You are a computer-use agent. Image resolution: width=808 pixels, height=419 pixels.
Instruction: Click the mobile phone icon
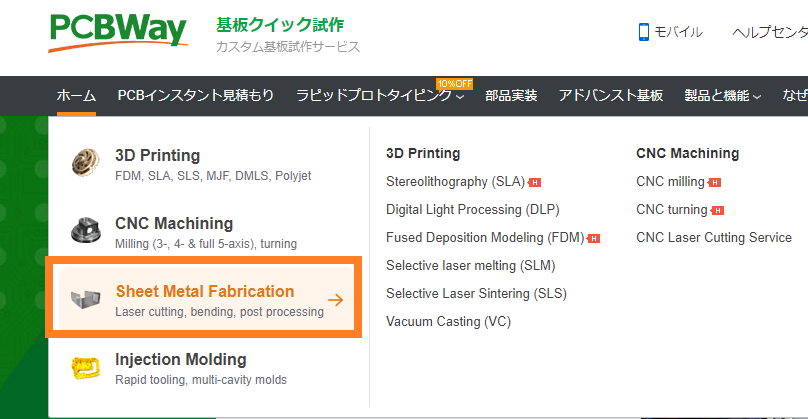644,32
